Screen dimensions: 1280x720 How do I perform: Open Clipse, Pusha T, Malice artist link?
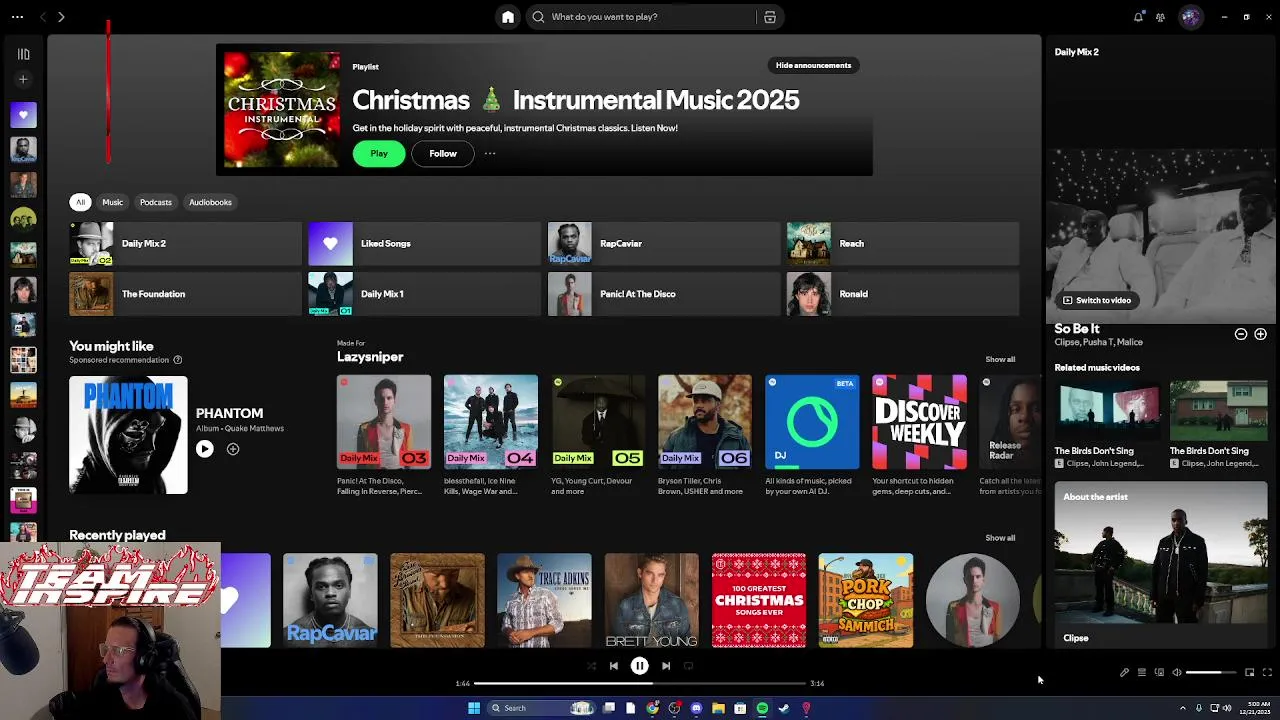[1098, 342]
